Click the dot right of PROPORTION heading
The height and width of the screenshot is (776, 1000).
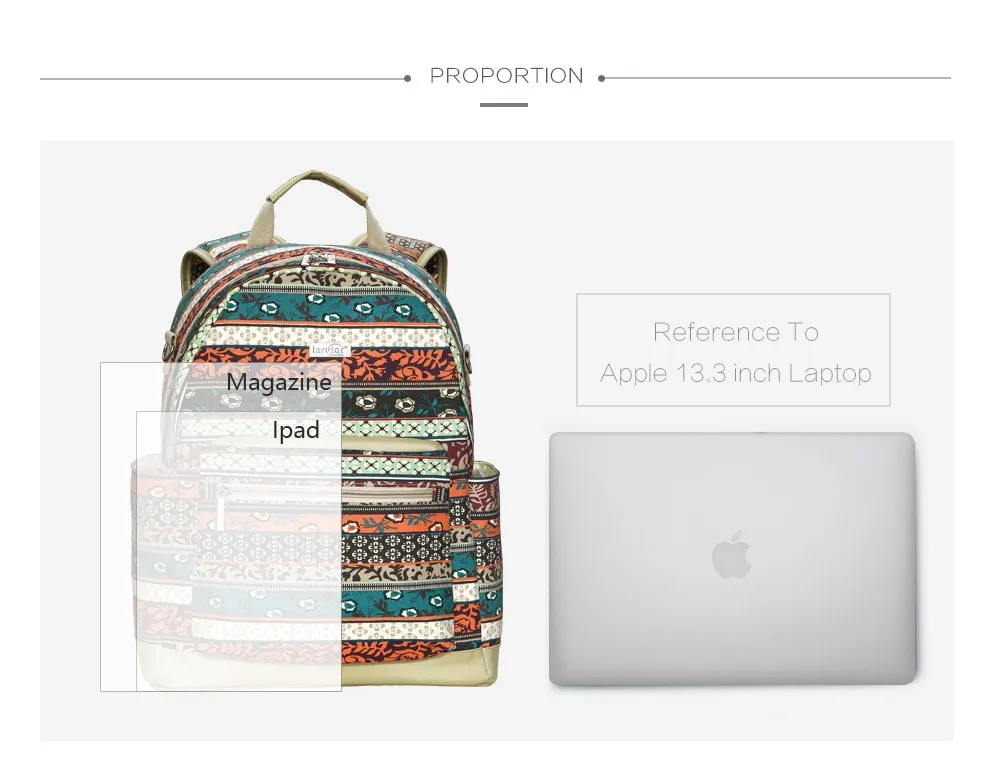[601, 78]
